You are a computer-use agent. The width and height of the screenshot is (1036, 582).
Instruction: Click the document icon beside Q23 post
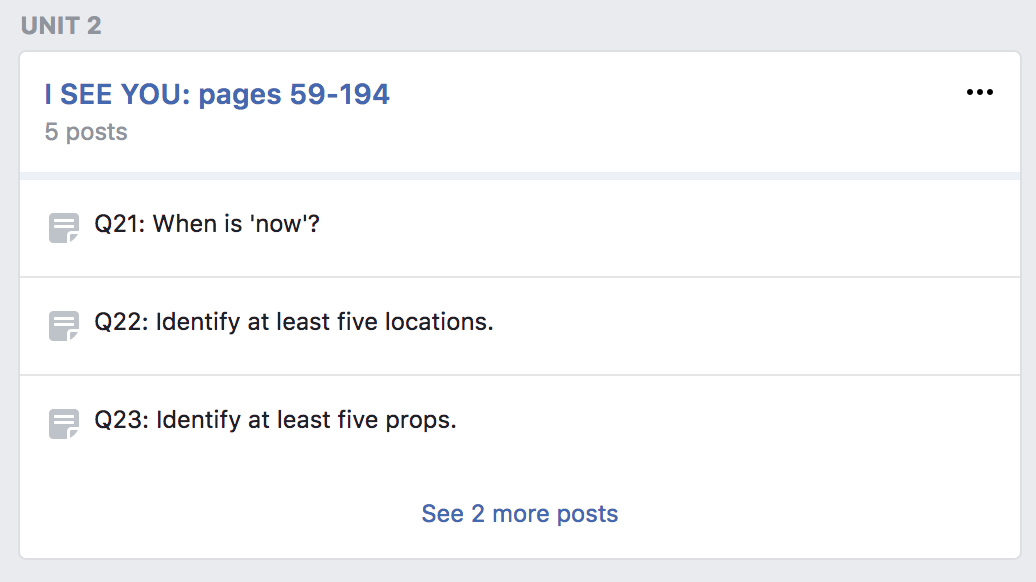(64, 423)
